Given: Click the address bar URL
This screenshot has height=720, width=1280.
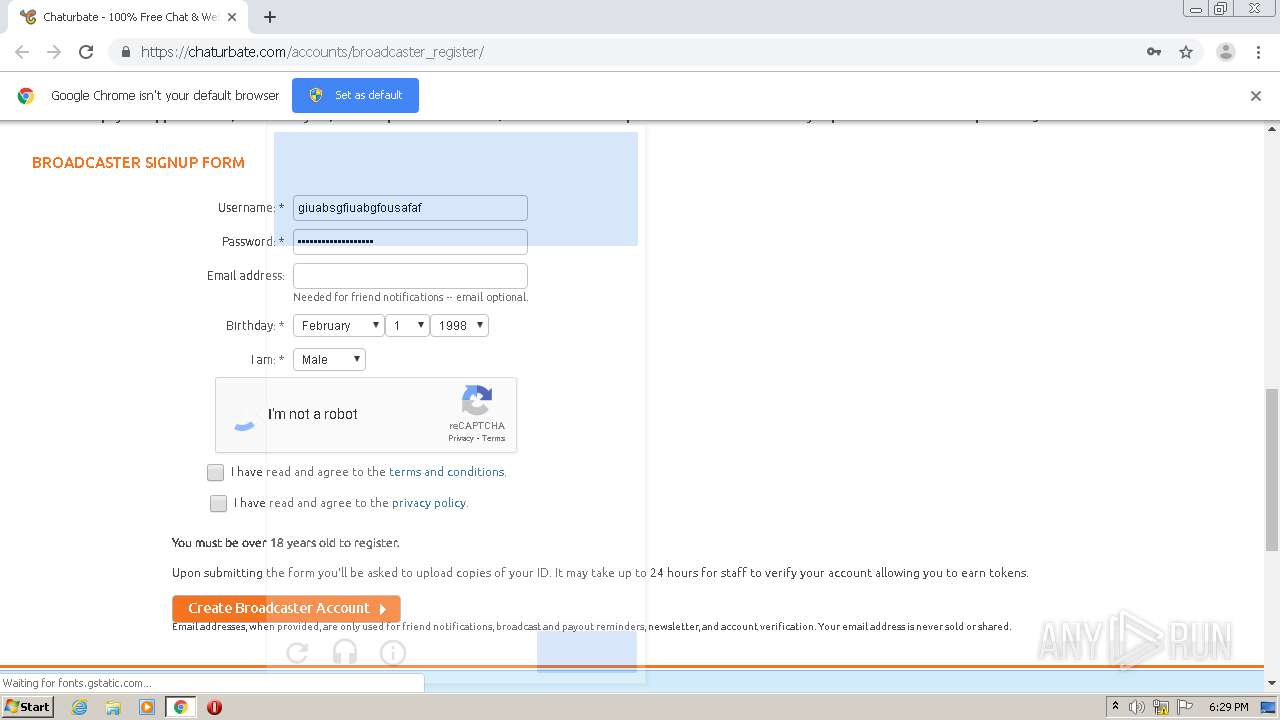Looking at the screenshot, I should [x=312, y=52].
